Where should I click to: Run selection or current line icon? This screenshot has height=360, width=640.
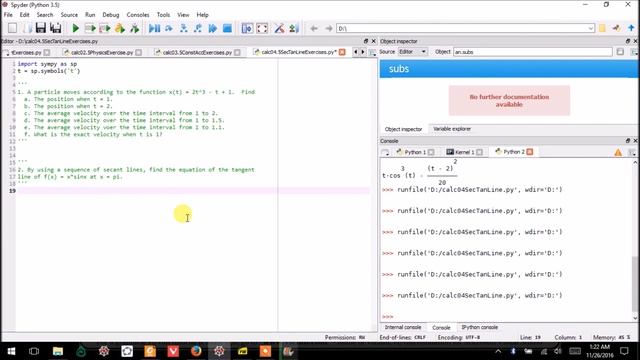[x=120, y=28]
